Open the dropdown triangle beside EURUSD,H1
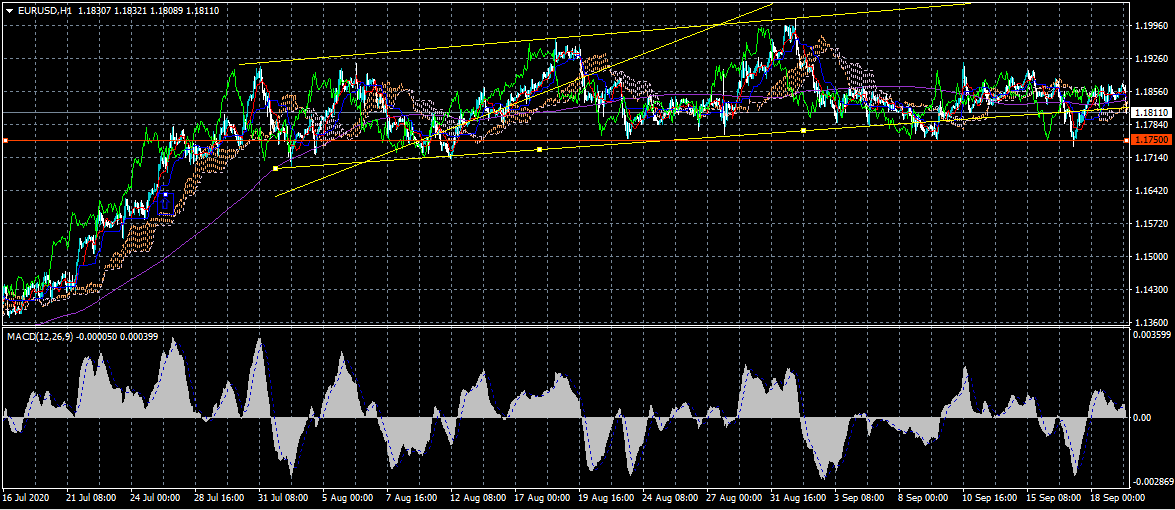Viewport: 1175px width, 510px height. click(x=9, y=9)
